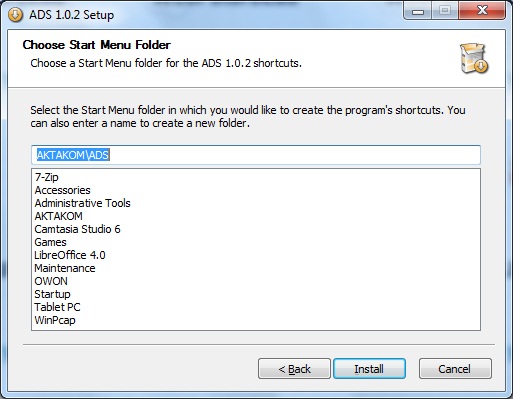Image resolution: width=513 pixels, height=399 pixels.
Task: Cancel the ADS setup
Action: point(455,369)
